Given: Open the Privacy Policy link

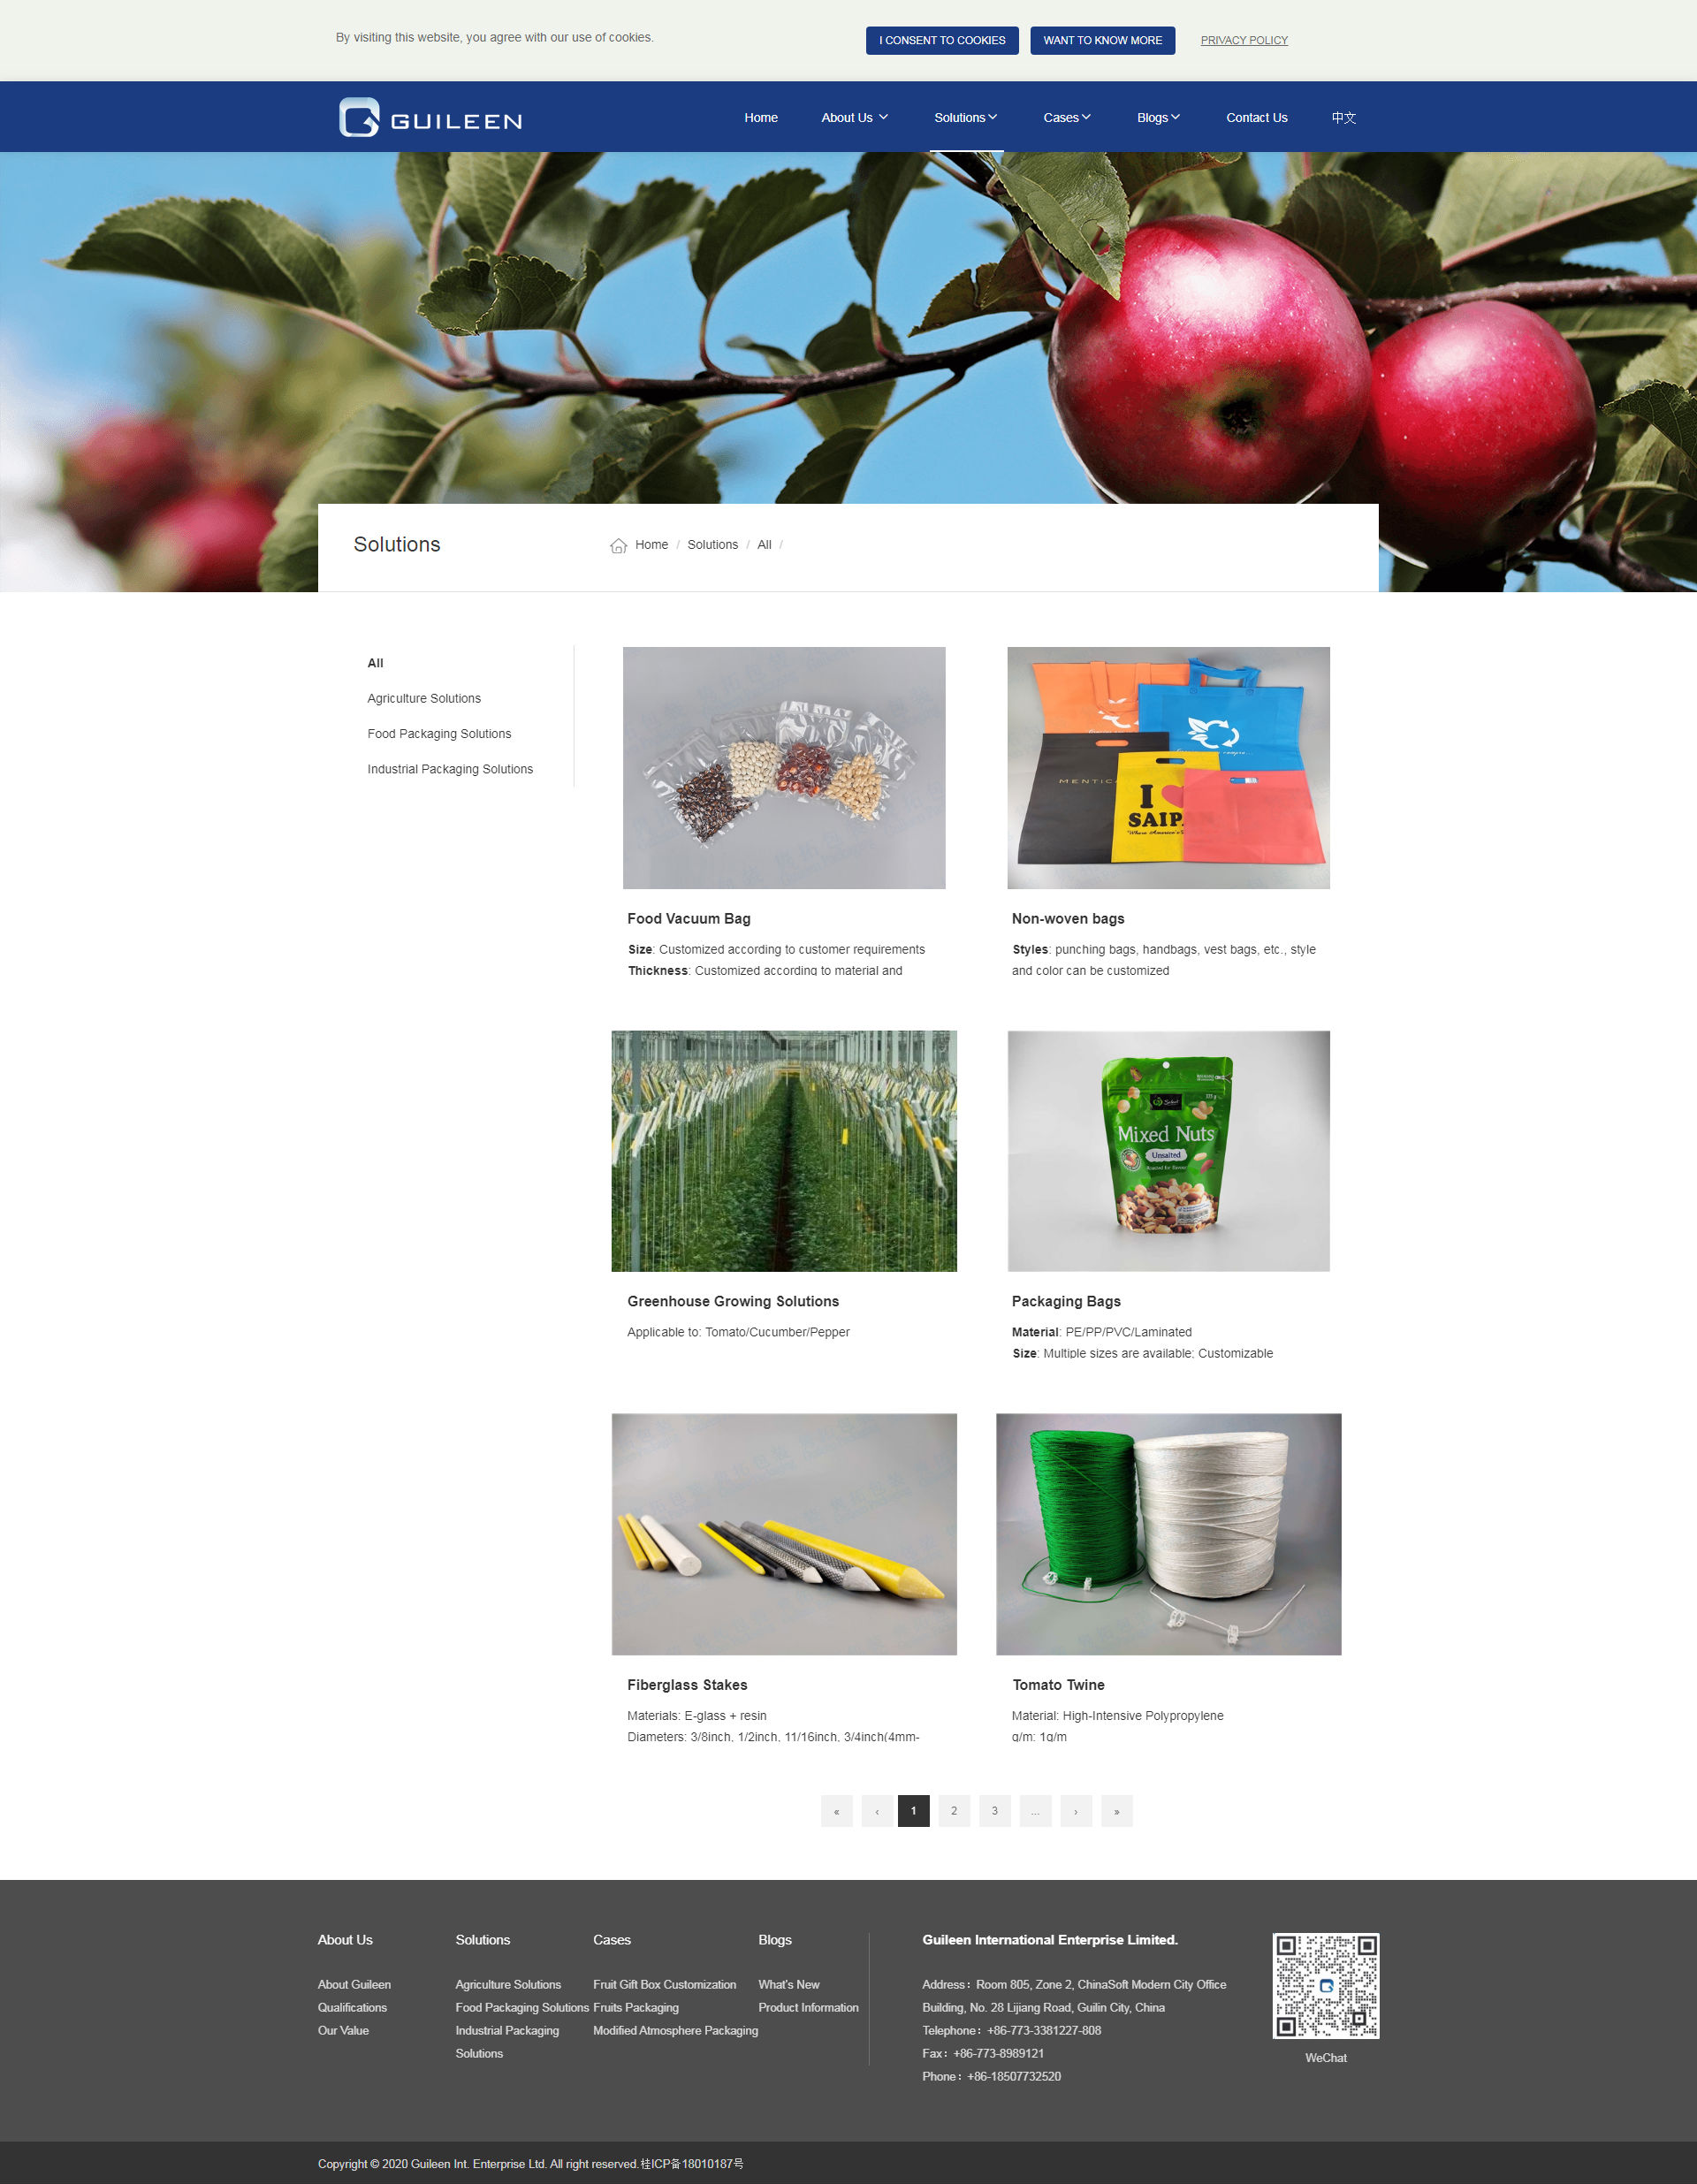Looking at the screenshot, I should [1243, 40].
